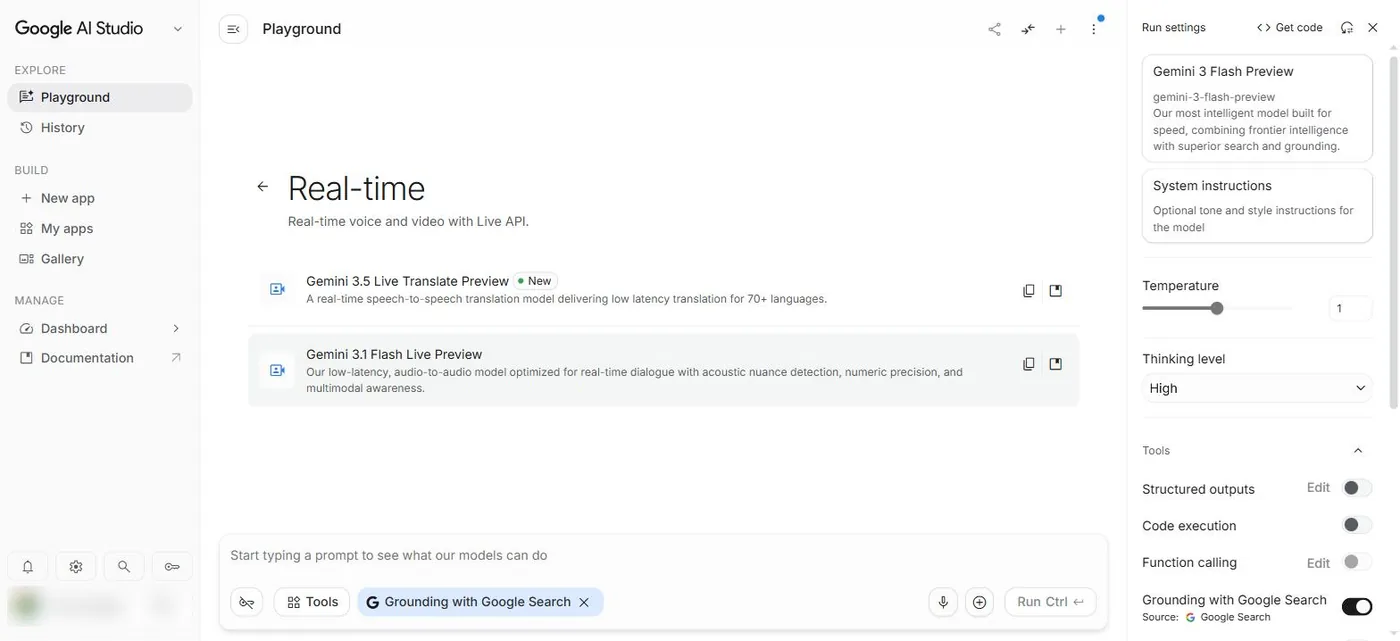Edit Function calling settings
1400x641 pixels.
click(x=1318, y=563)
